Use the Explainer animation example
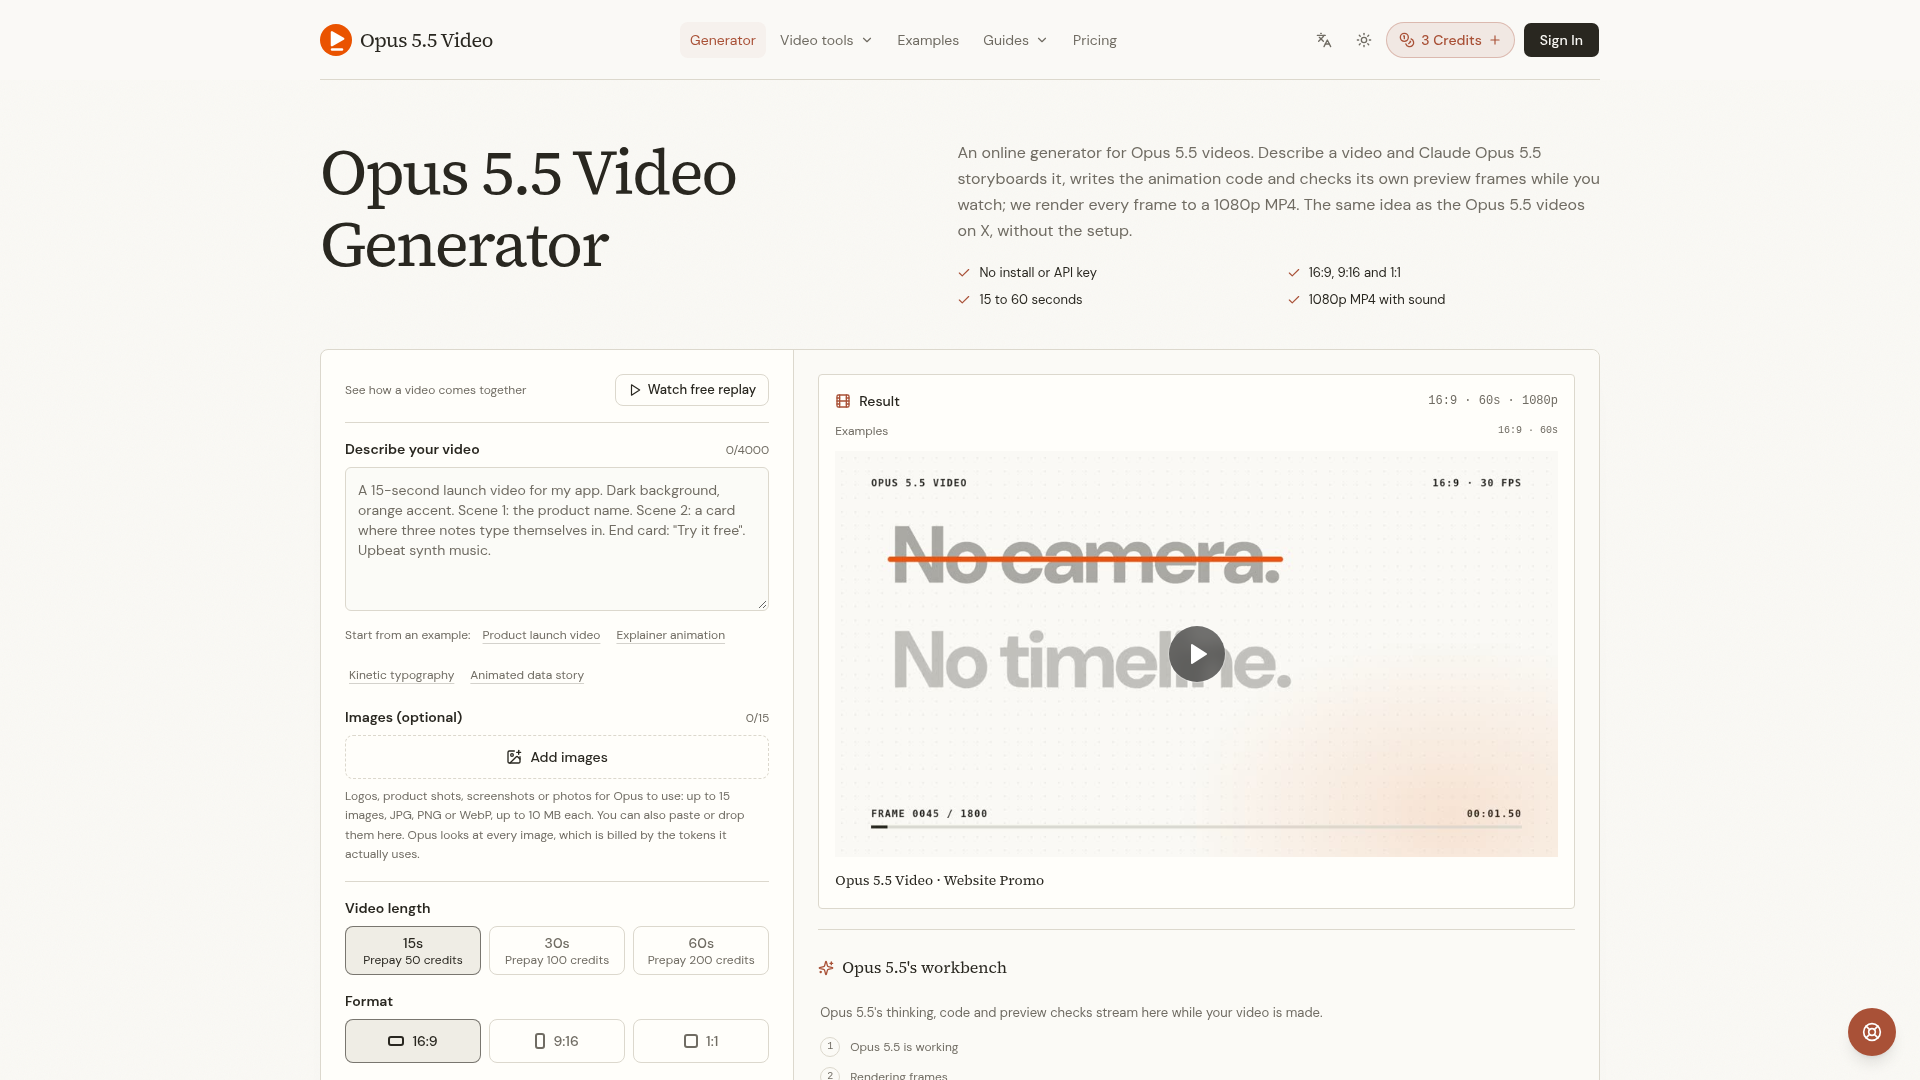Image resolution: width=1920 pixels, height=1080 pixels. pyautogui.click(x=671, y=635)
